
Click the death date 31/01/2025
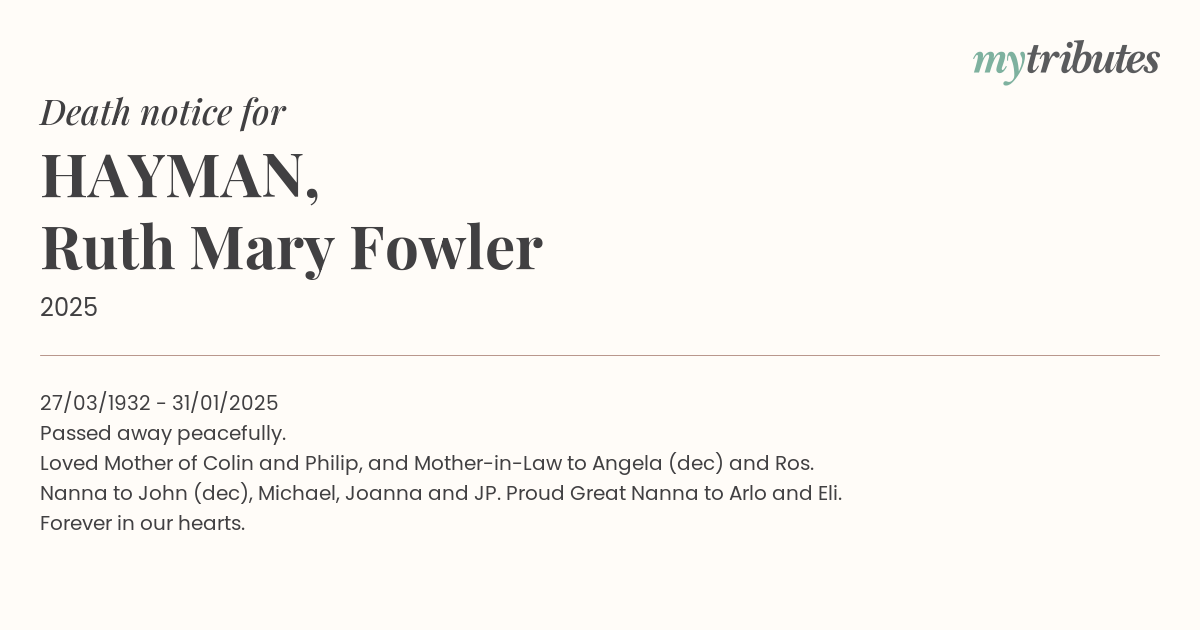[x=225, y=403]
